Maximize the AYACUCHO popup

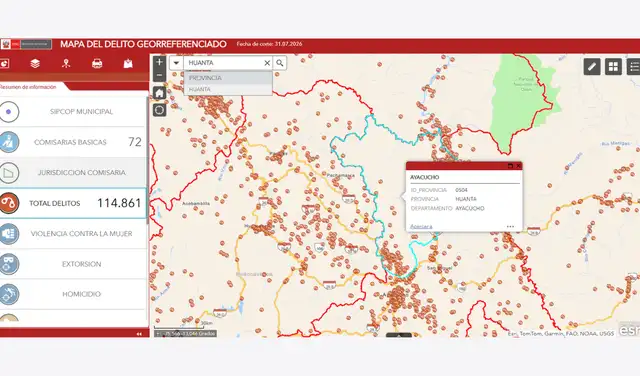point(510,166)
